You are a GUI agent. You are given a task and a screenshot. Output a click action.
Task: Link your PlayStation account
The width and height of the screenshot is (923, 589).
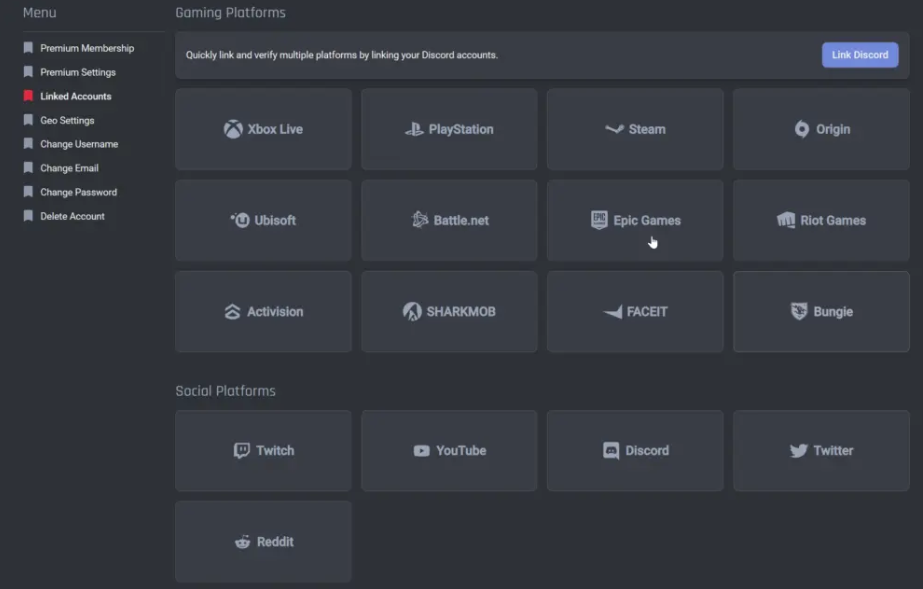tap(449, 129)
